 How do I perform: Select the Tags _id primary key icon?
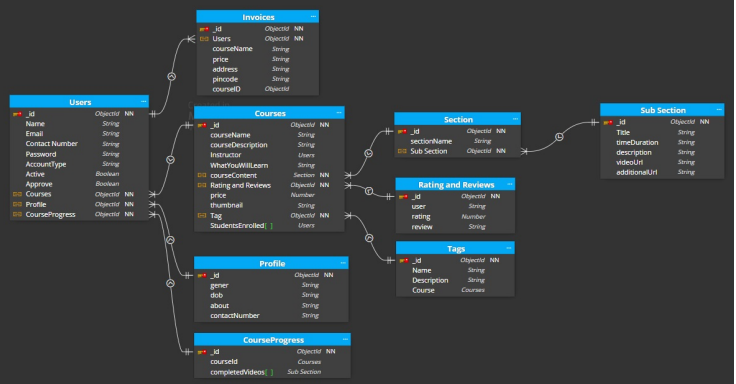[404, 261]
